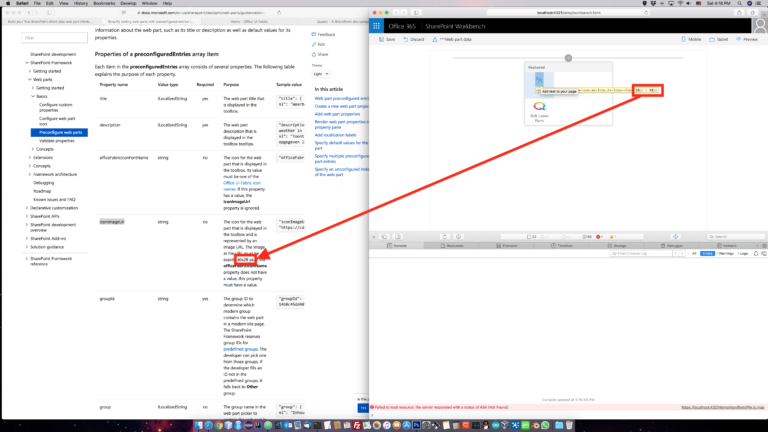Click the user profile avatar in Workbench
768x432 pixels.
pyautogui.click(x=760, y=26)
